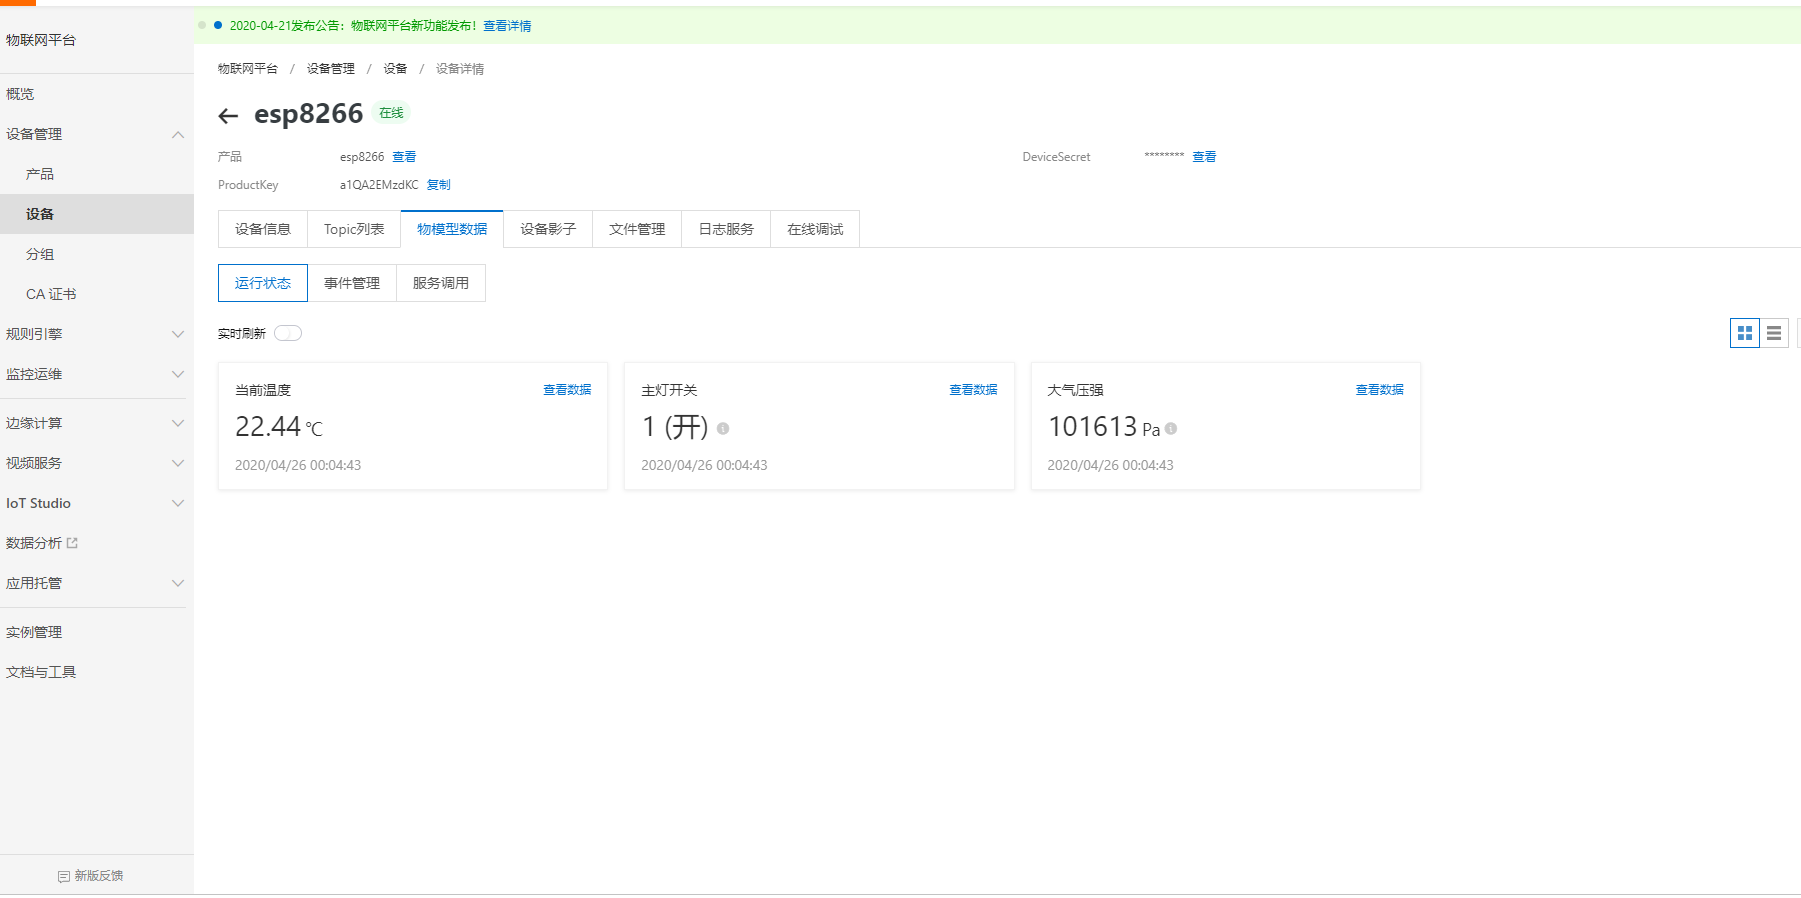Click the 1 (开) switch value

tap(675, 427)
